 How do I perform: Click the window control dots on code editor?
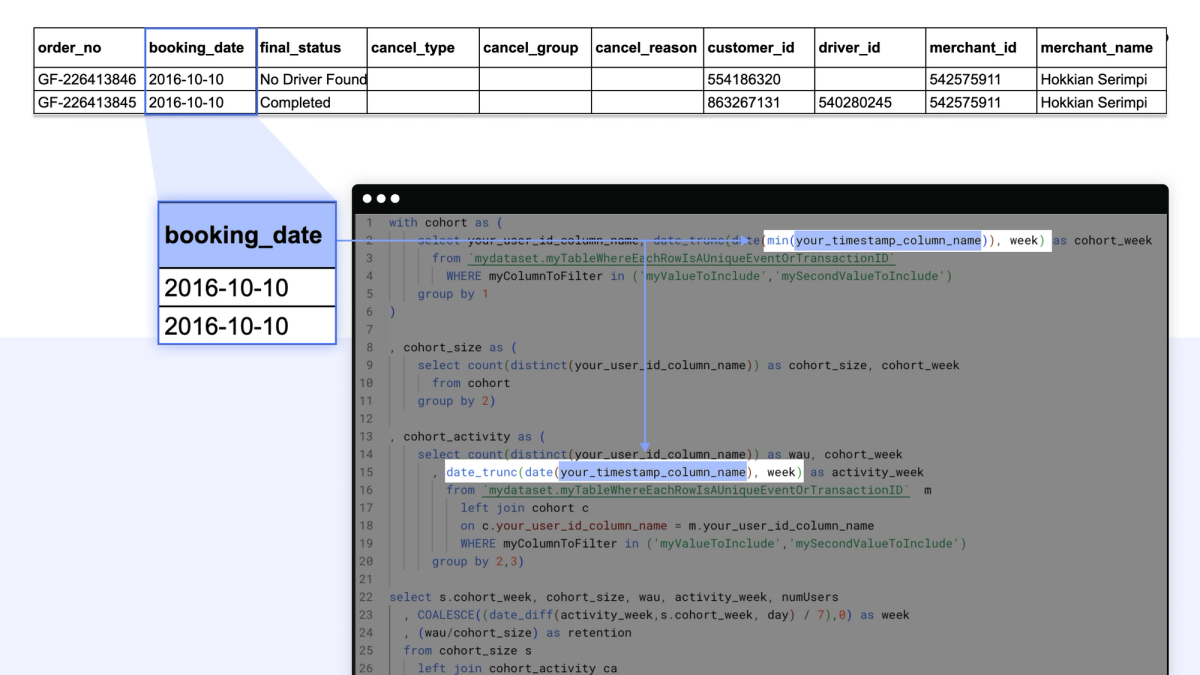[381, 199]
